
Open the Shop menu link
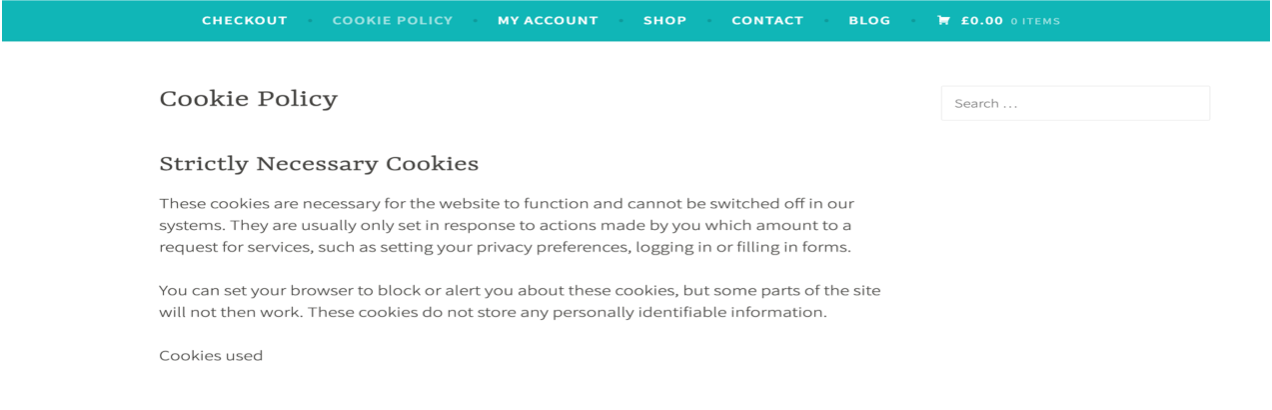(665, 20)
